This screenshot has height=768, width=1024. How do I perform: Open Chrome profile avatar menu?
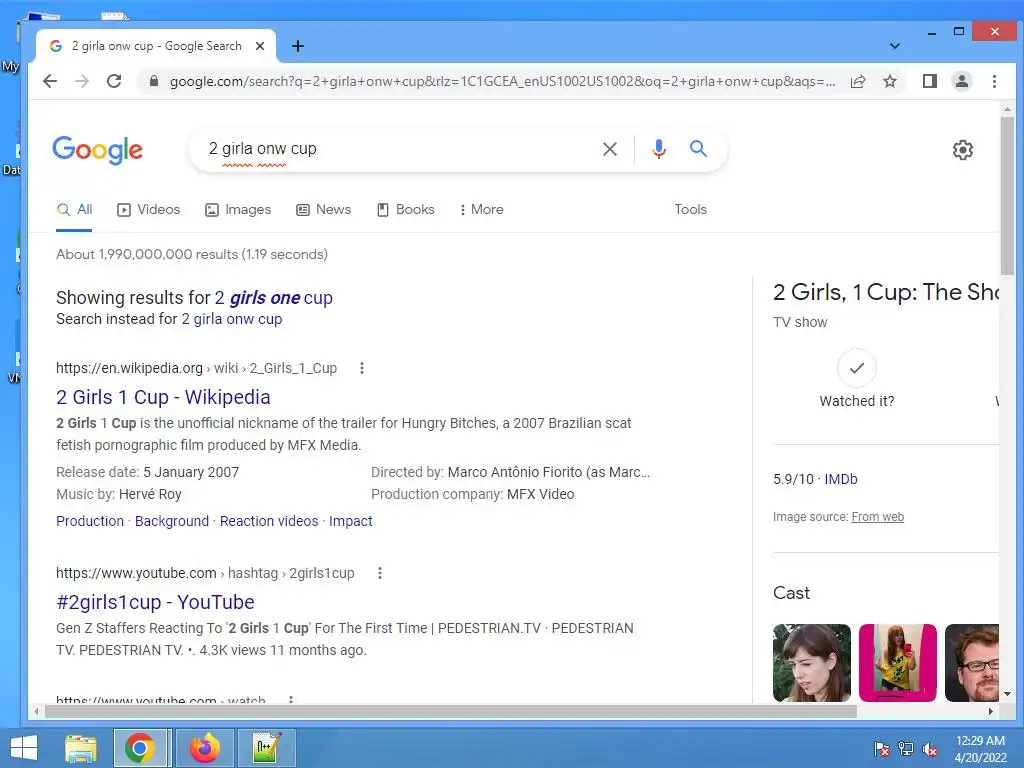pyautogui.click(x=961, y=81)
